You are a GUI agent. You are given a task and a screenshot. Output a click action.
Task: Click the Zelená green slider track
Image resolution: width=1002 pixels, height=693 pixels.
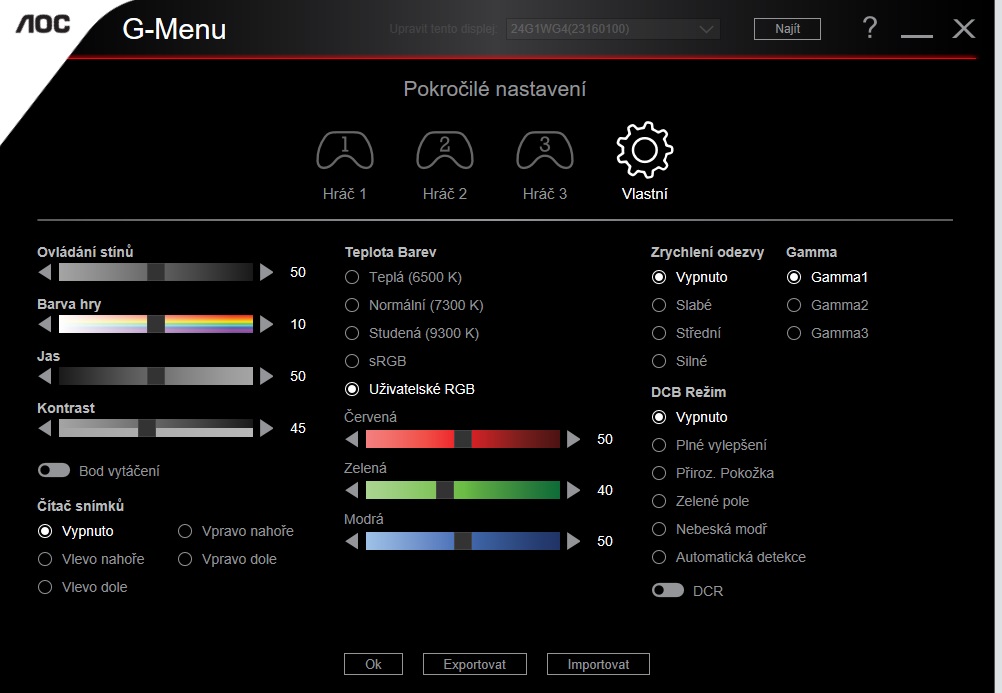463,490
